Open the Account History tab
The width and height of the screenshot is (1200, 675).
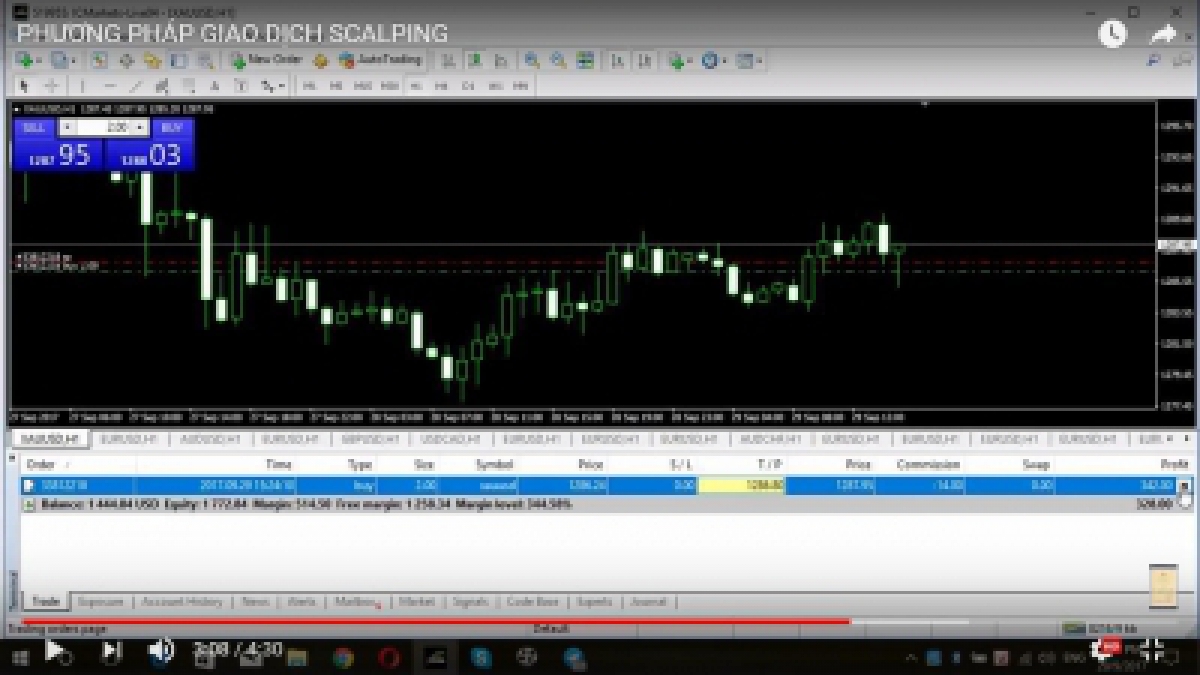pyautogui.click(x=181, y=602)
